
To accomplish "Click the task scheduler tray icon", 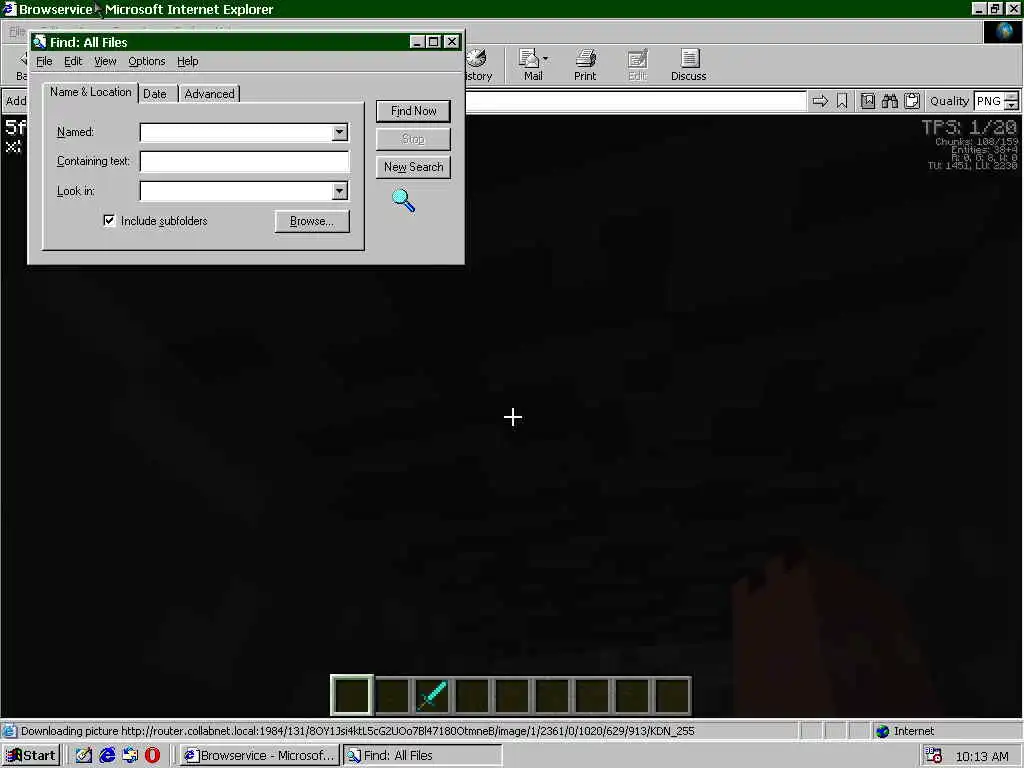I will [933, 756].
